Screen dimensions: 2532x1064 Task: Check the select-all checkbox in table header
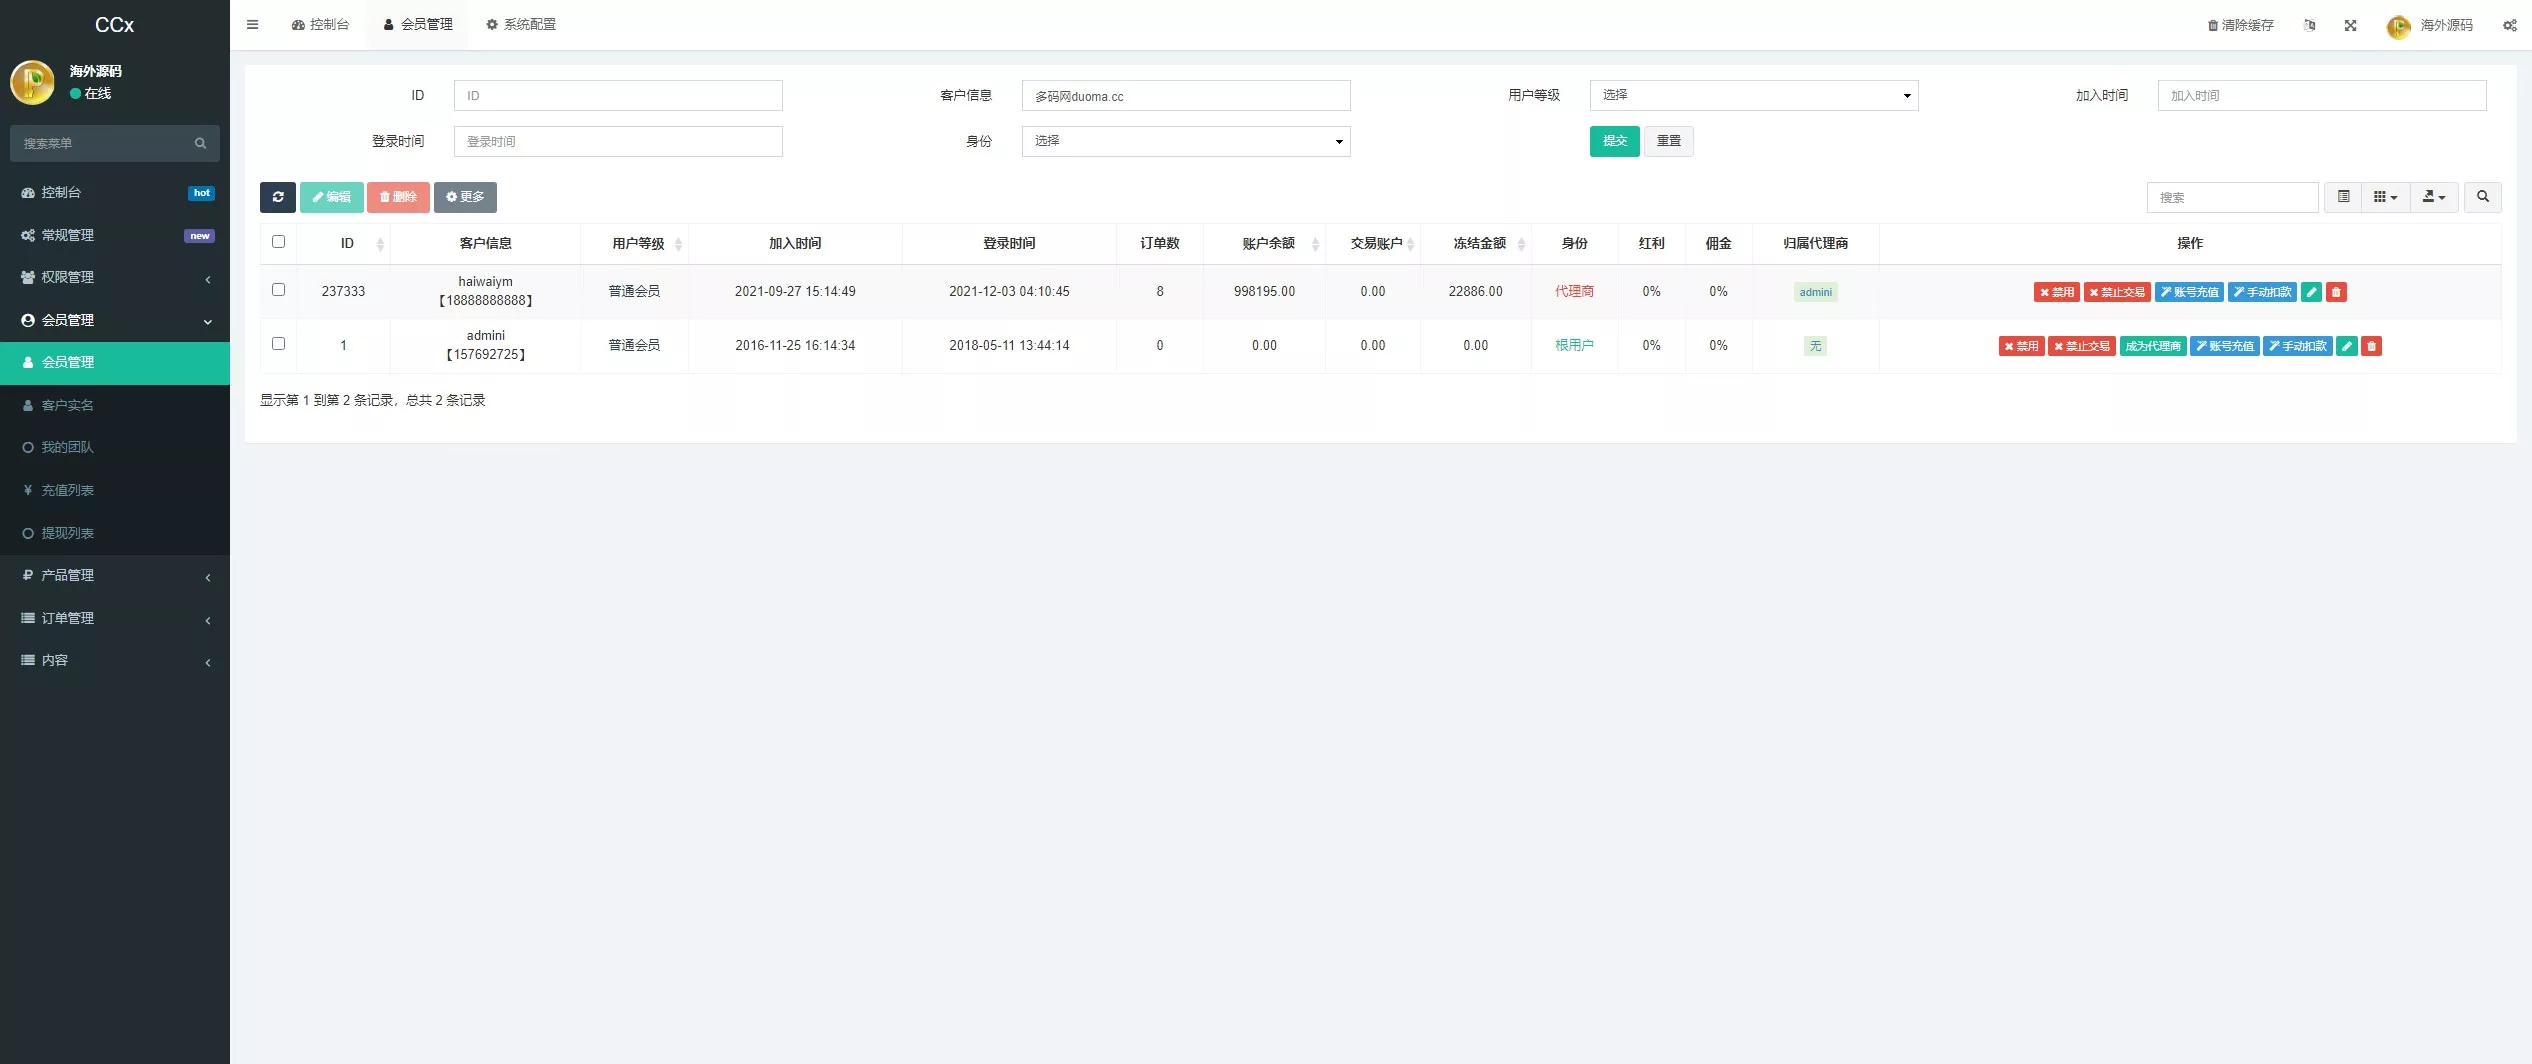[x=278, y=242]
